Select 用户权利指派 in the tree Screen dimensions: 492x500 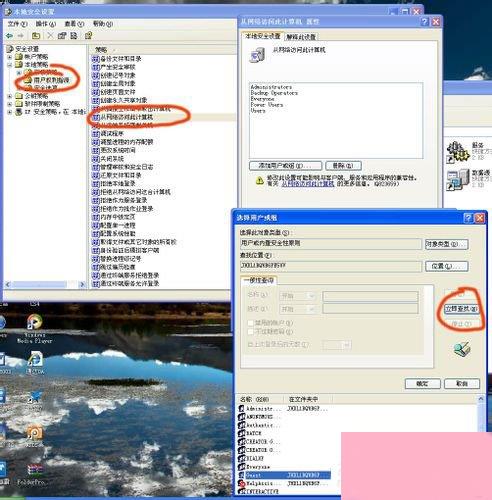[x=51, y=80]
